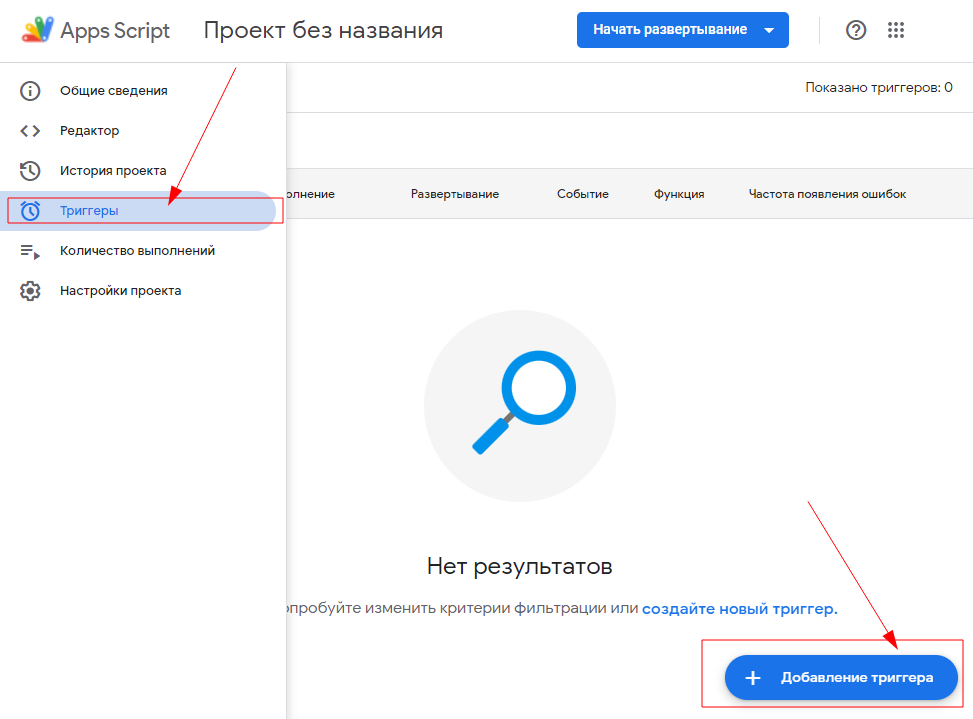This screenshot has height=719, width=973.
Task: Follow the создайте новый триггер link
Action: coord(740,607)
